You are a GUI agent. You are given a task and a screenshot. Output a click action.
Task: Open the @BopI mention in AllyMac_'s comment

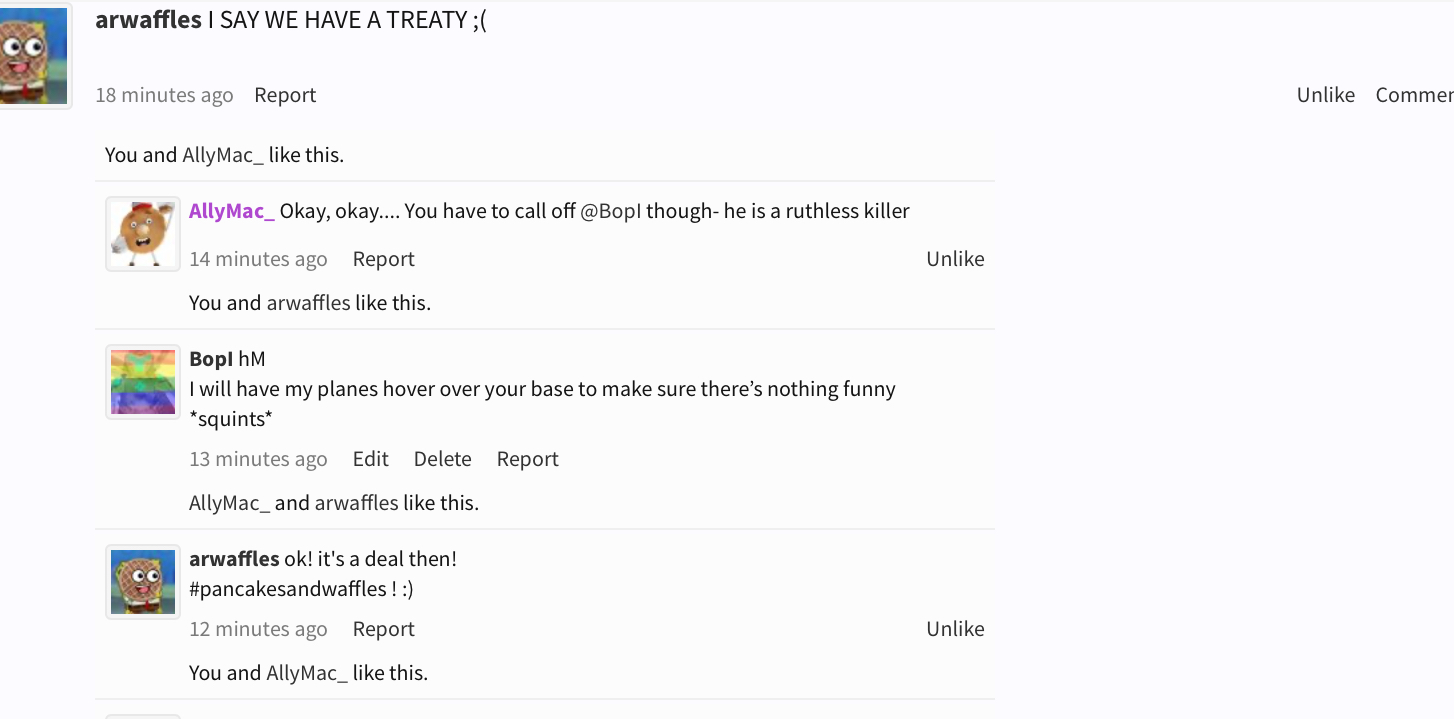click(x=610, y=211)
